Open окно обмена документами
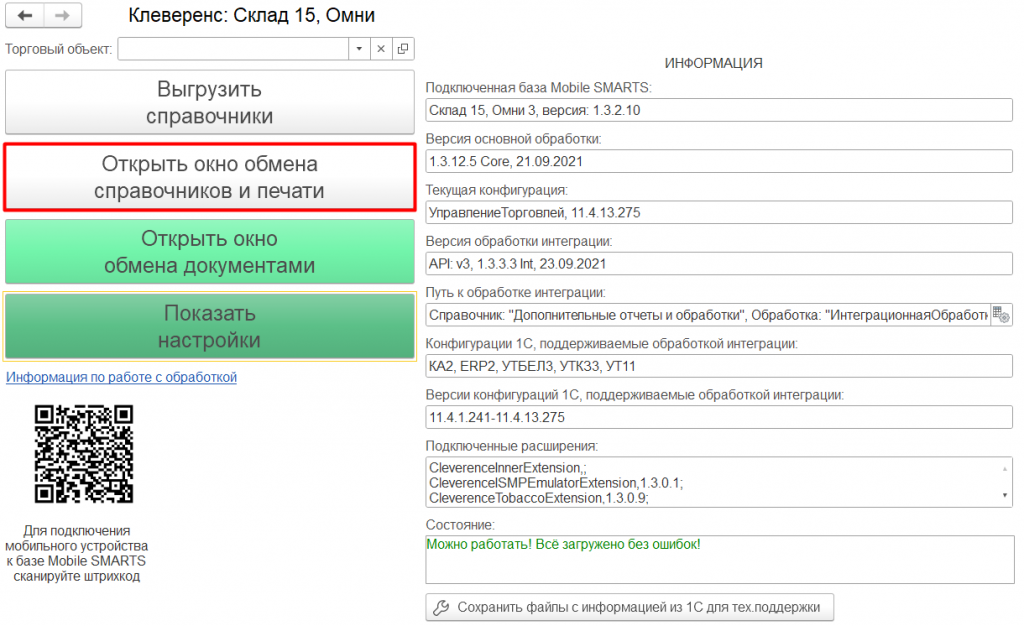This screenshot has width=1024, height=626. point(210,252)
